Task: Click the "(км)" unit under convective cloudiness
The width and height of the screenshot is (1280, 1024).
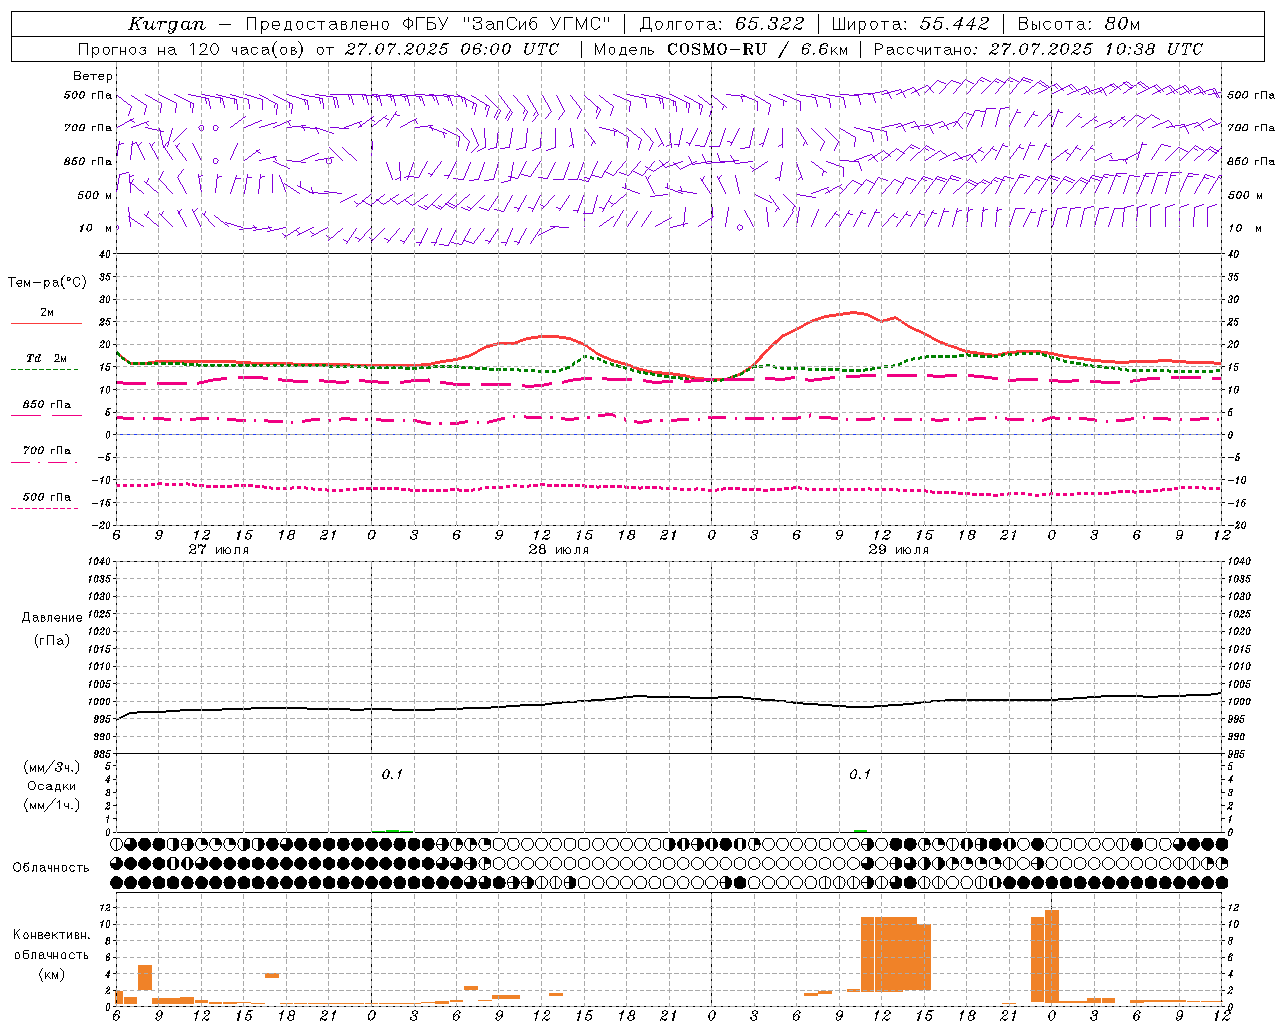Action: (x=51, y=974)
